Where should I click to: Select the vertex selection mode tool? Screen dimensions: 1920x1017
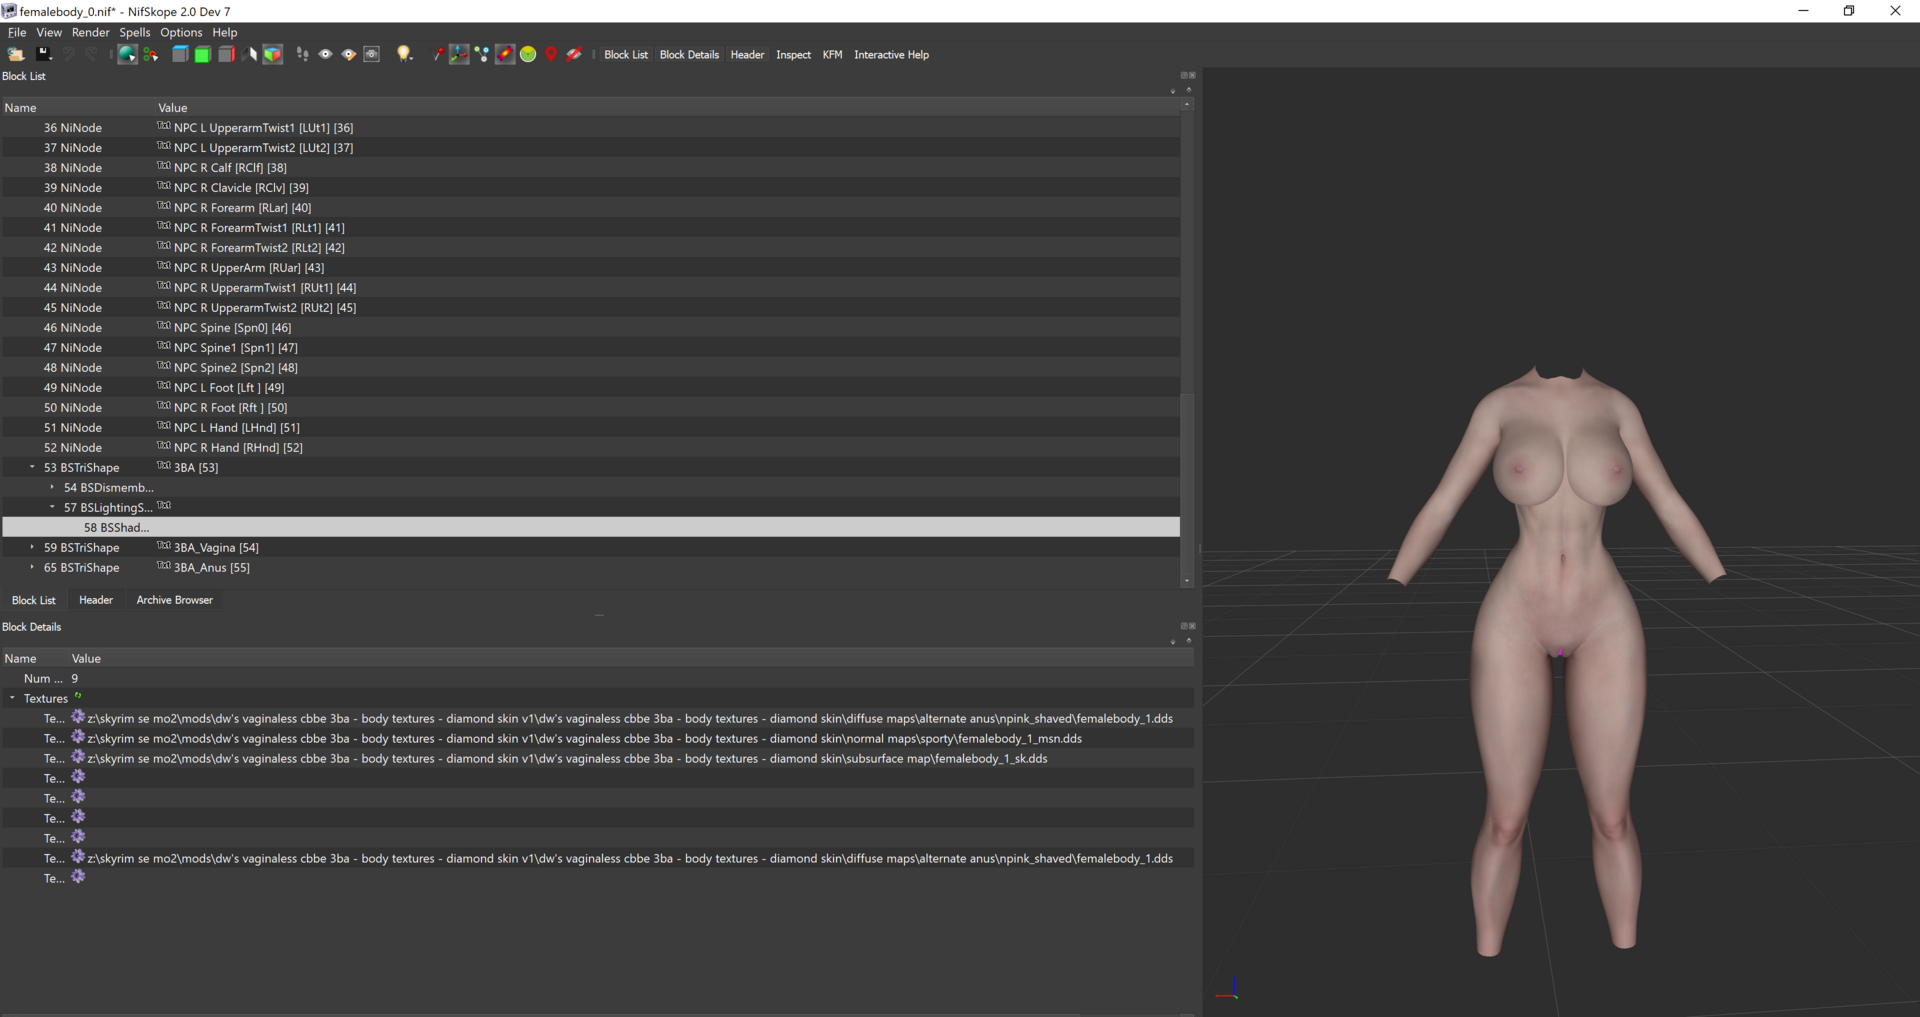(151, 55)
